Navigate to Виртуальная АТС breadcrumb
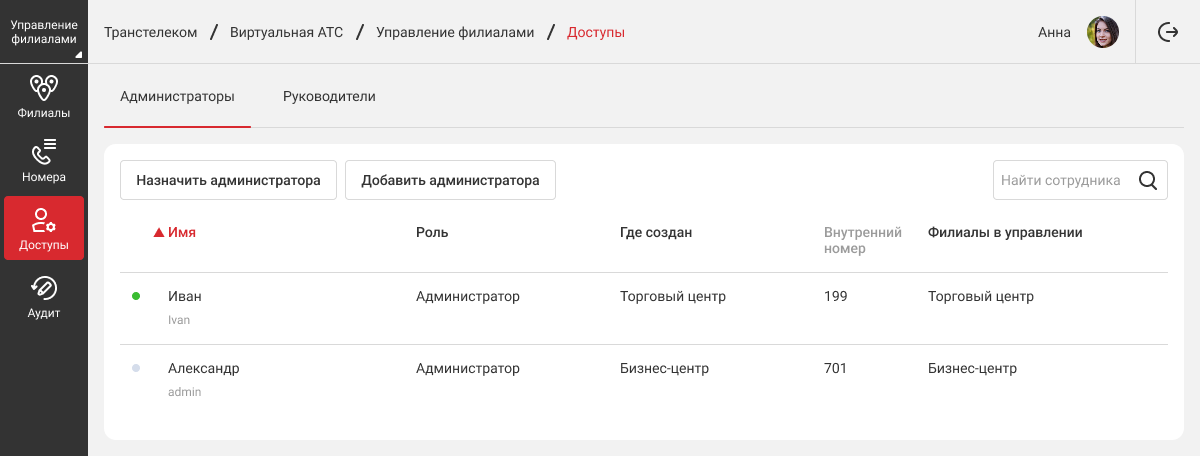 (x=286, y=32)
